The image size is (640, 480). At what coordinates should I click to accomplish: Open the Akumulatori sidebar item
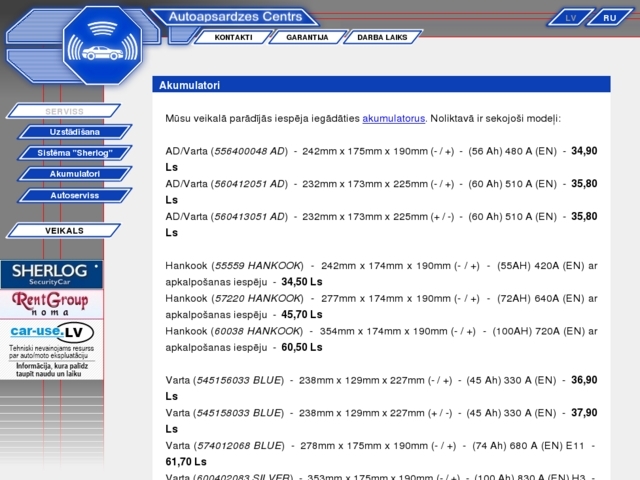click(x=75, y=174)
